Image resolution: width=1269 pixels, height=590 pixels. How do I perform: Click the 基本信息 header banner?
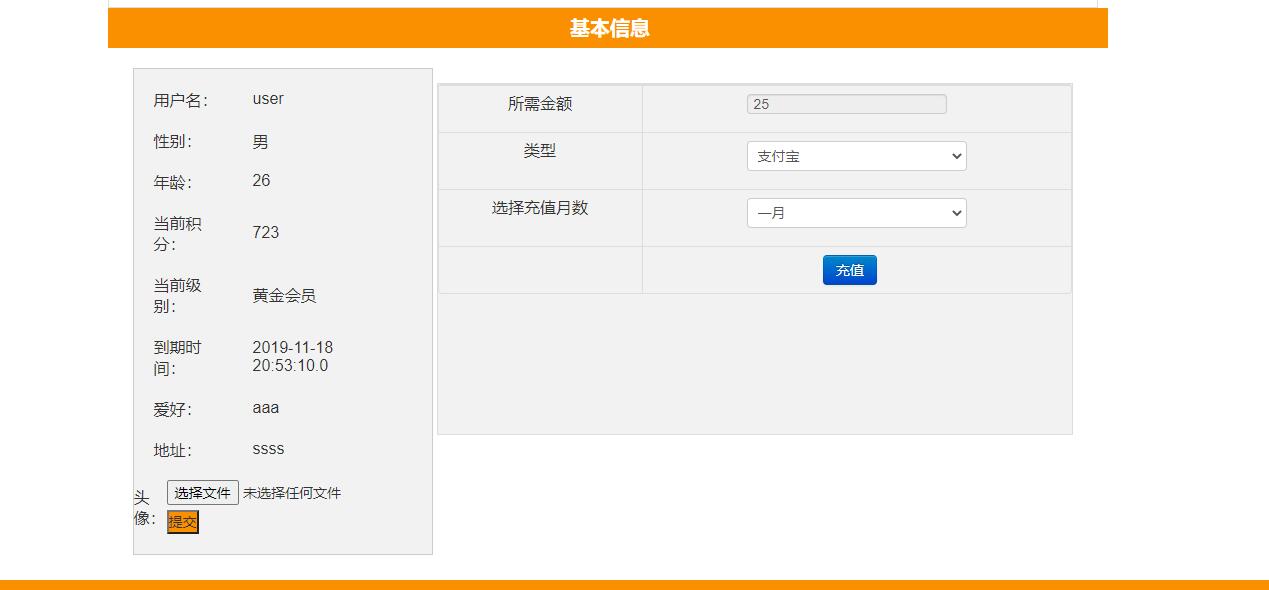point(608,28)
